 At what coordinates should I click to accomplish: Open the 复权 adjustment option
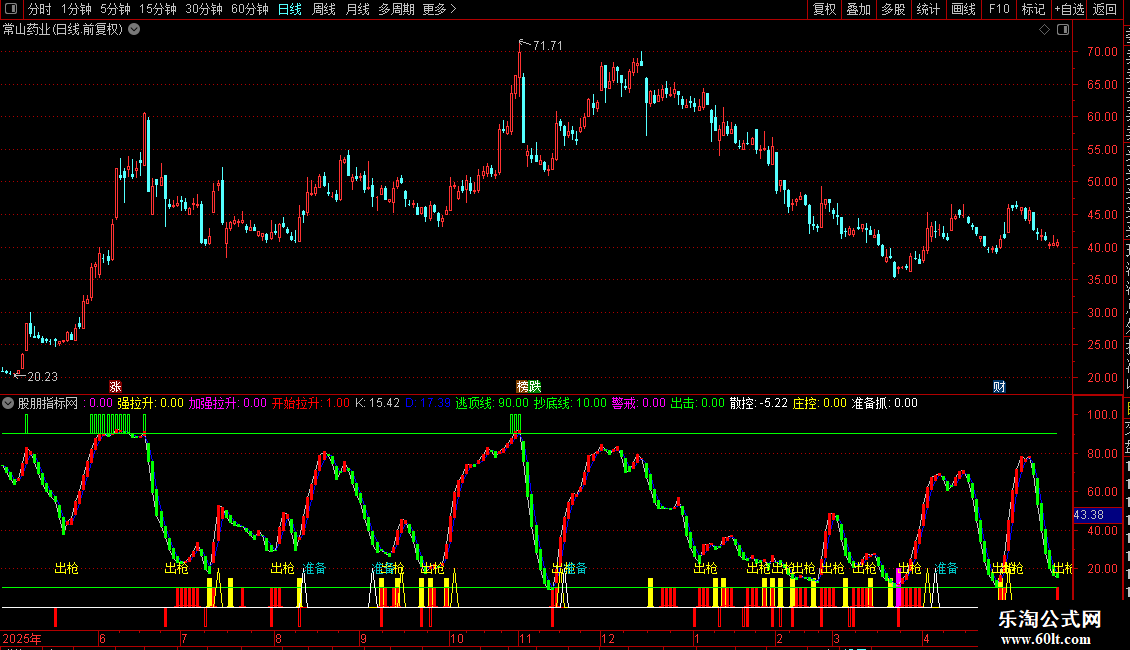click(x=824, y=9)
